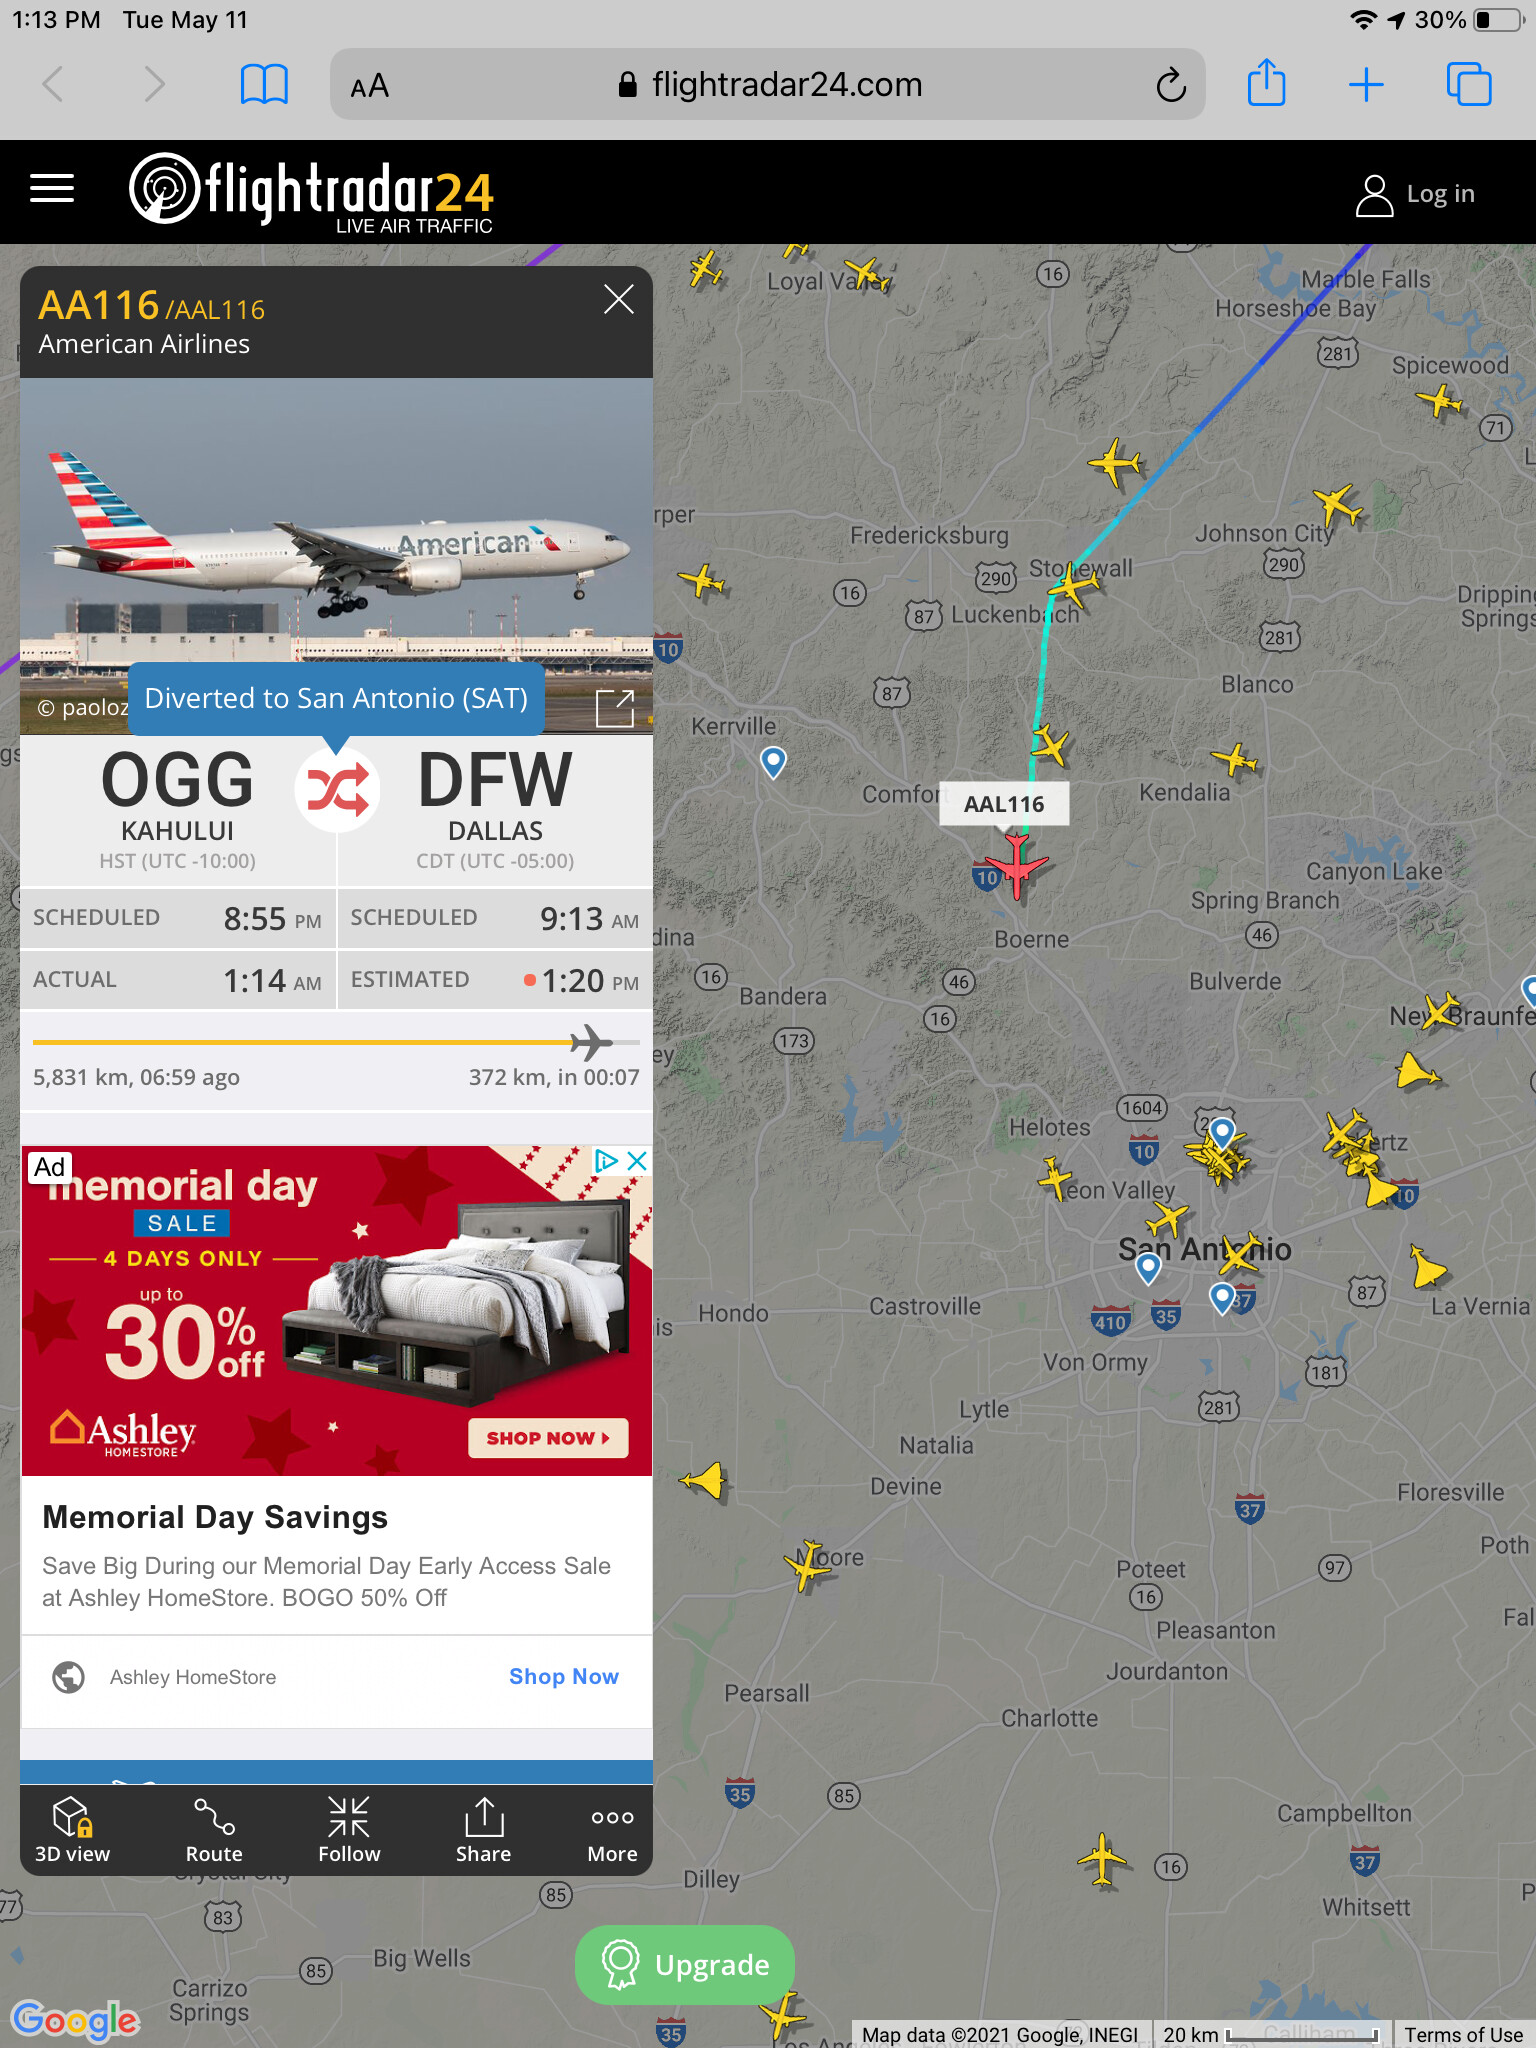Open the hamburger menu in Flightradar24 header

tap(52, 188)
